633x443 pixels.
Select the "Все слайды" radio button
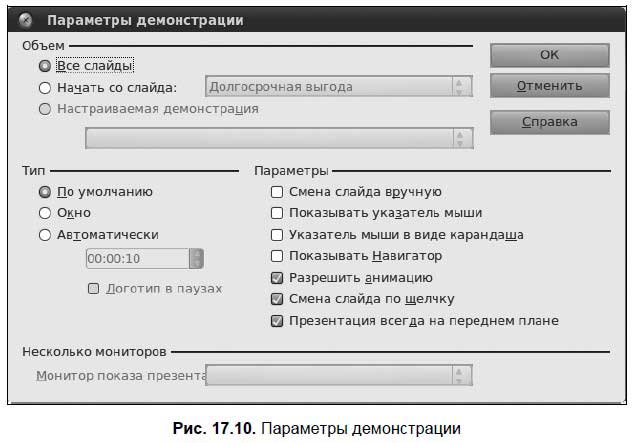tap(44, 66)
